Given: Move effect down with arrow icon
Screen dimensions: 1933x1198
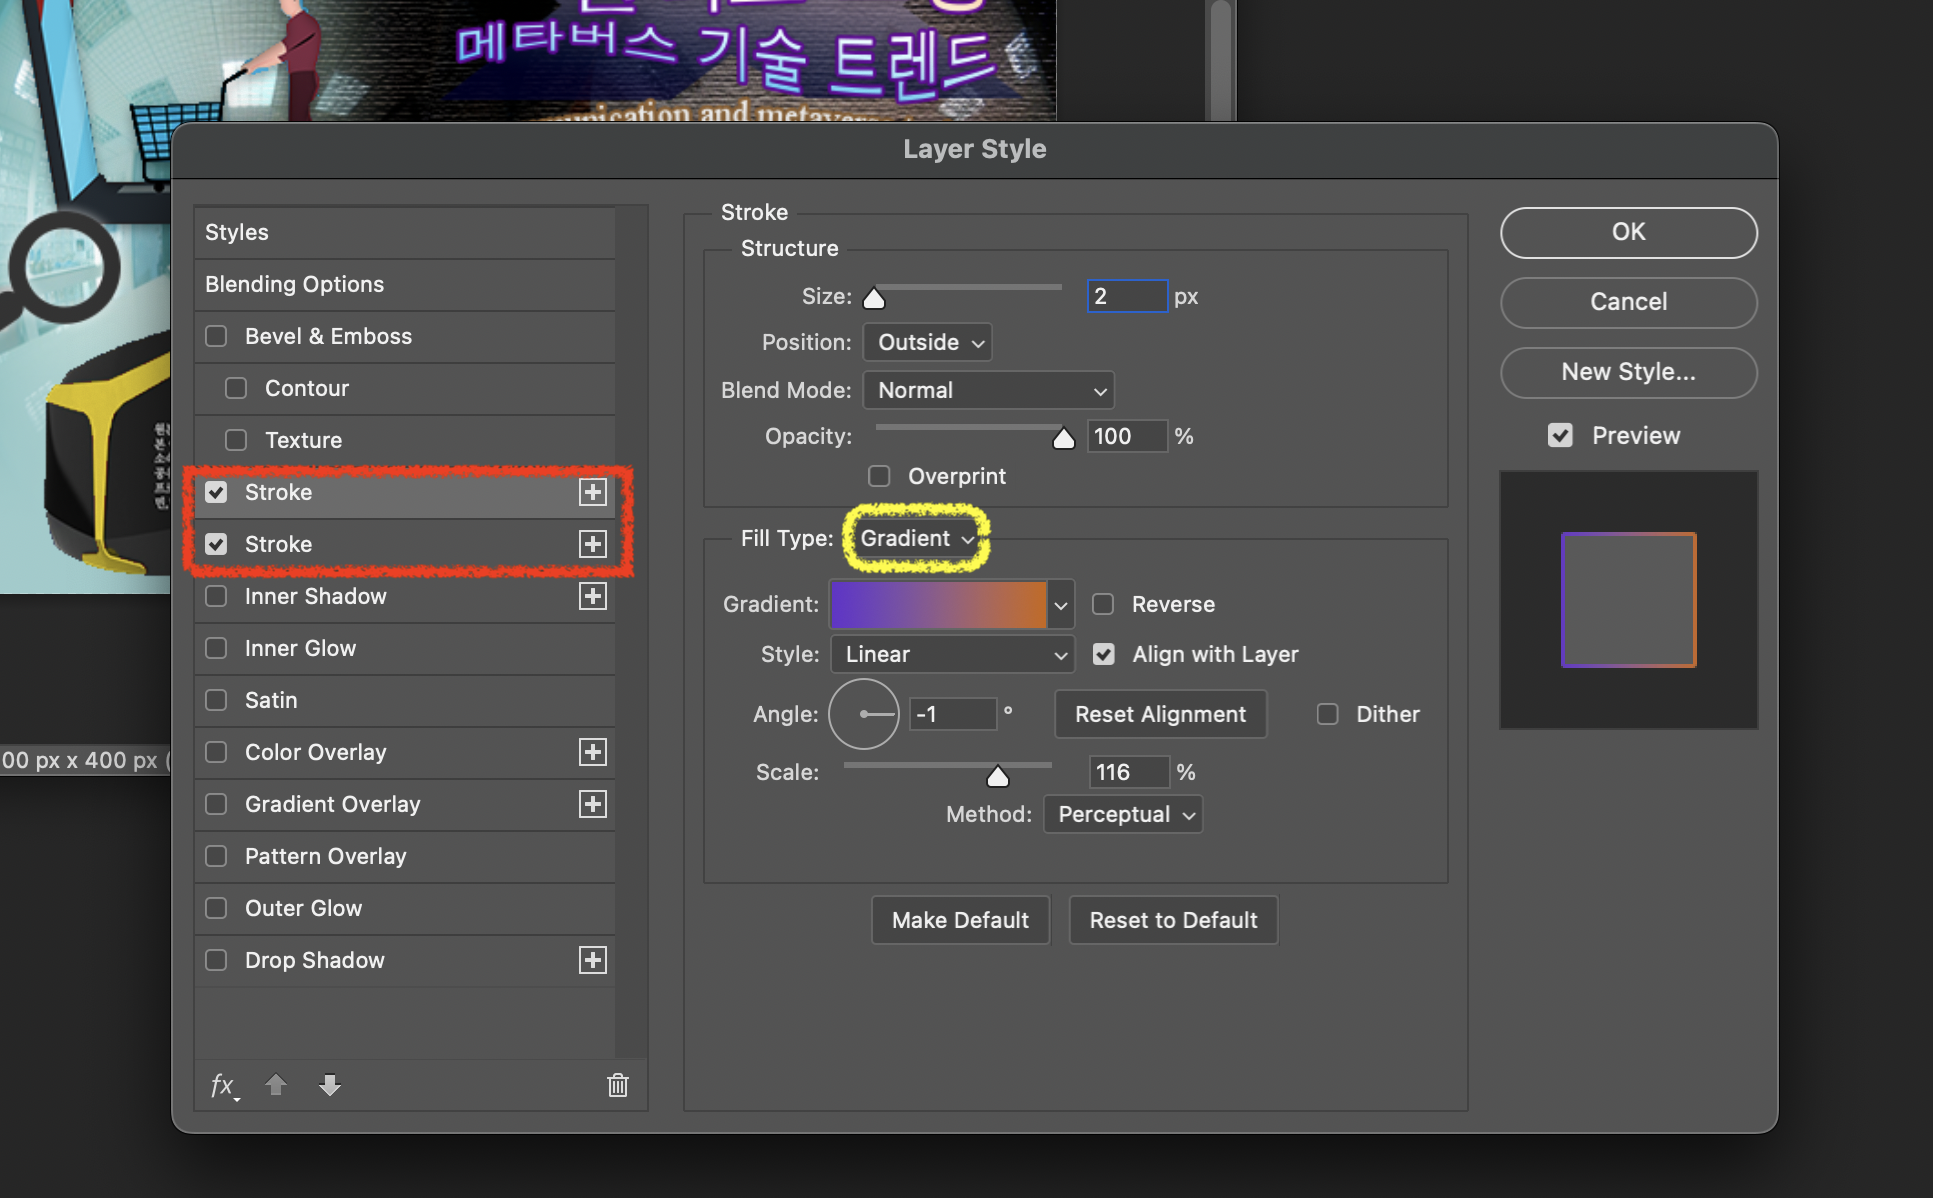Looking at the screenshot, I should point(330,1085).
